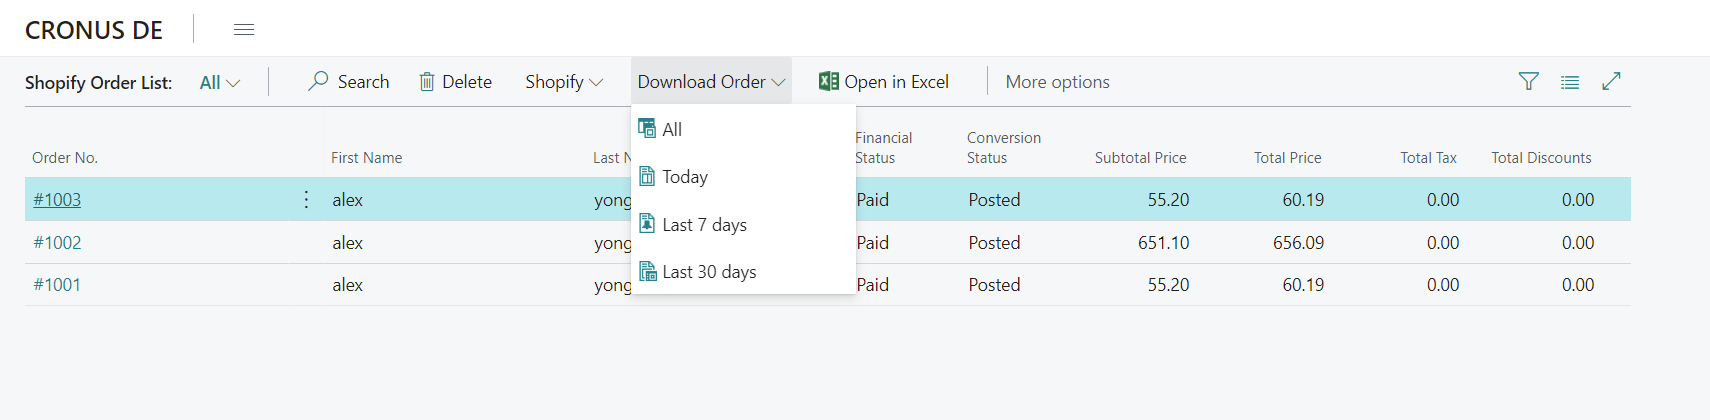Click the Delete trash can icon

pos(427,82)
